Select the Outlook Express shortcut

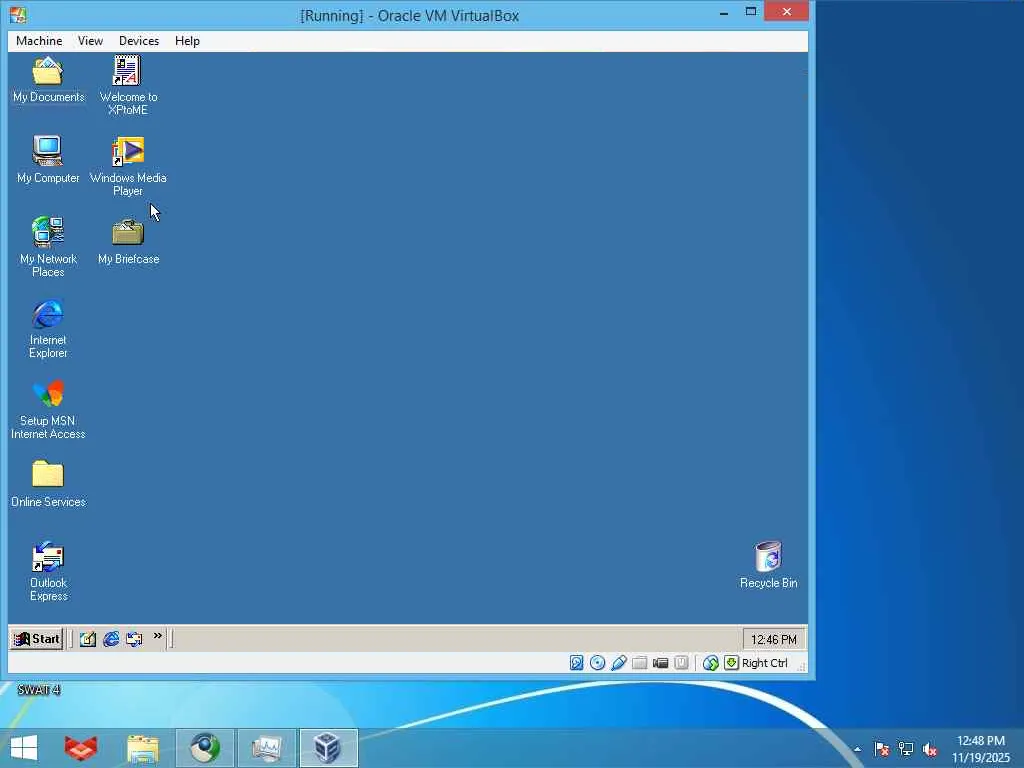pyautogui.click(x=48, y=571)
